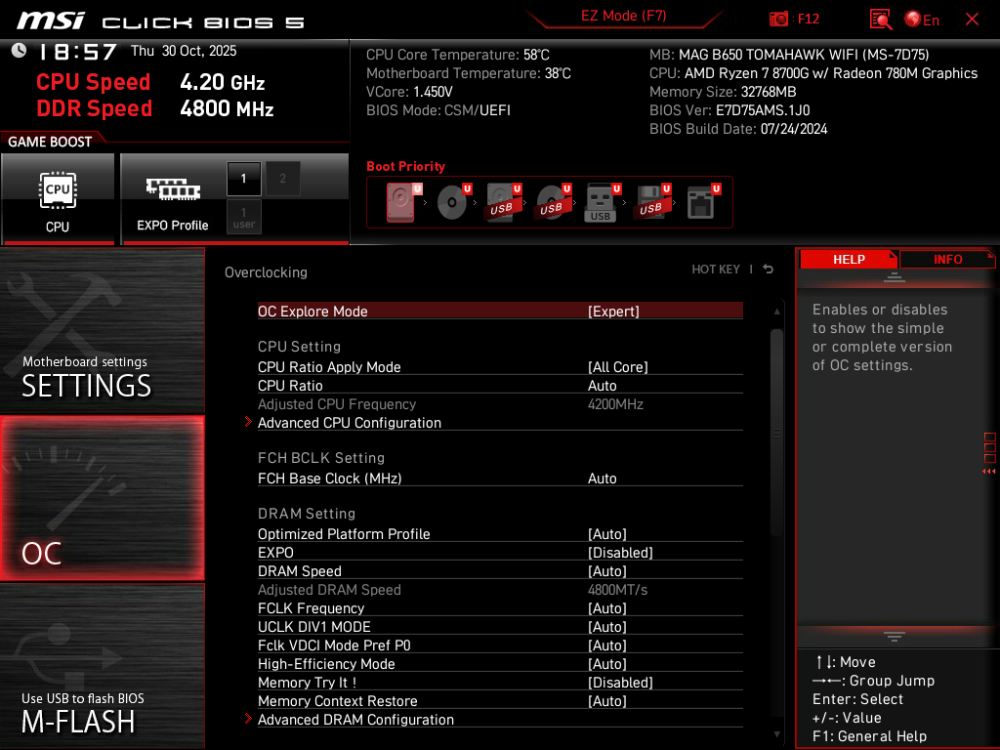
Task: Switch to the INFO tab
Action: pos(946,259)
